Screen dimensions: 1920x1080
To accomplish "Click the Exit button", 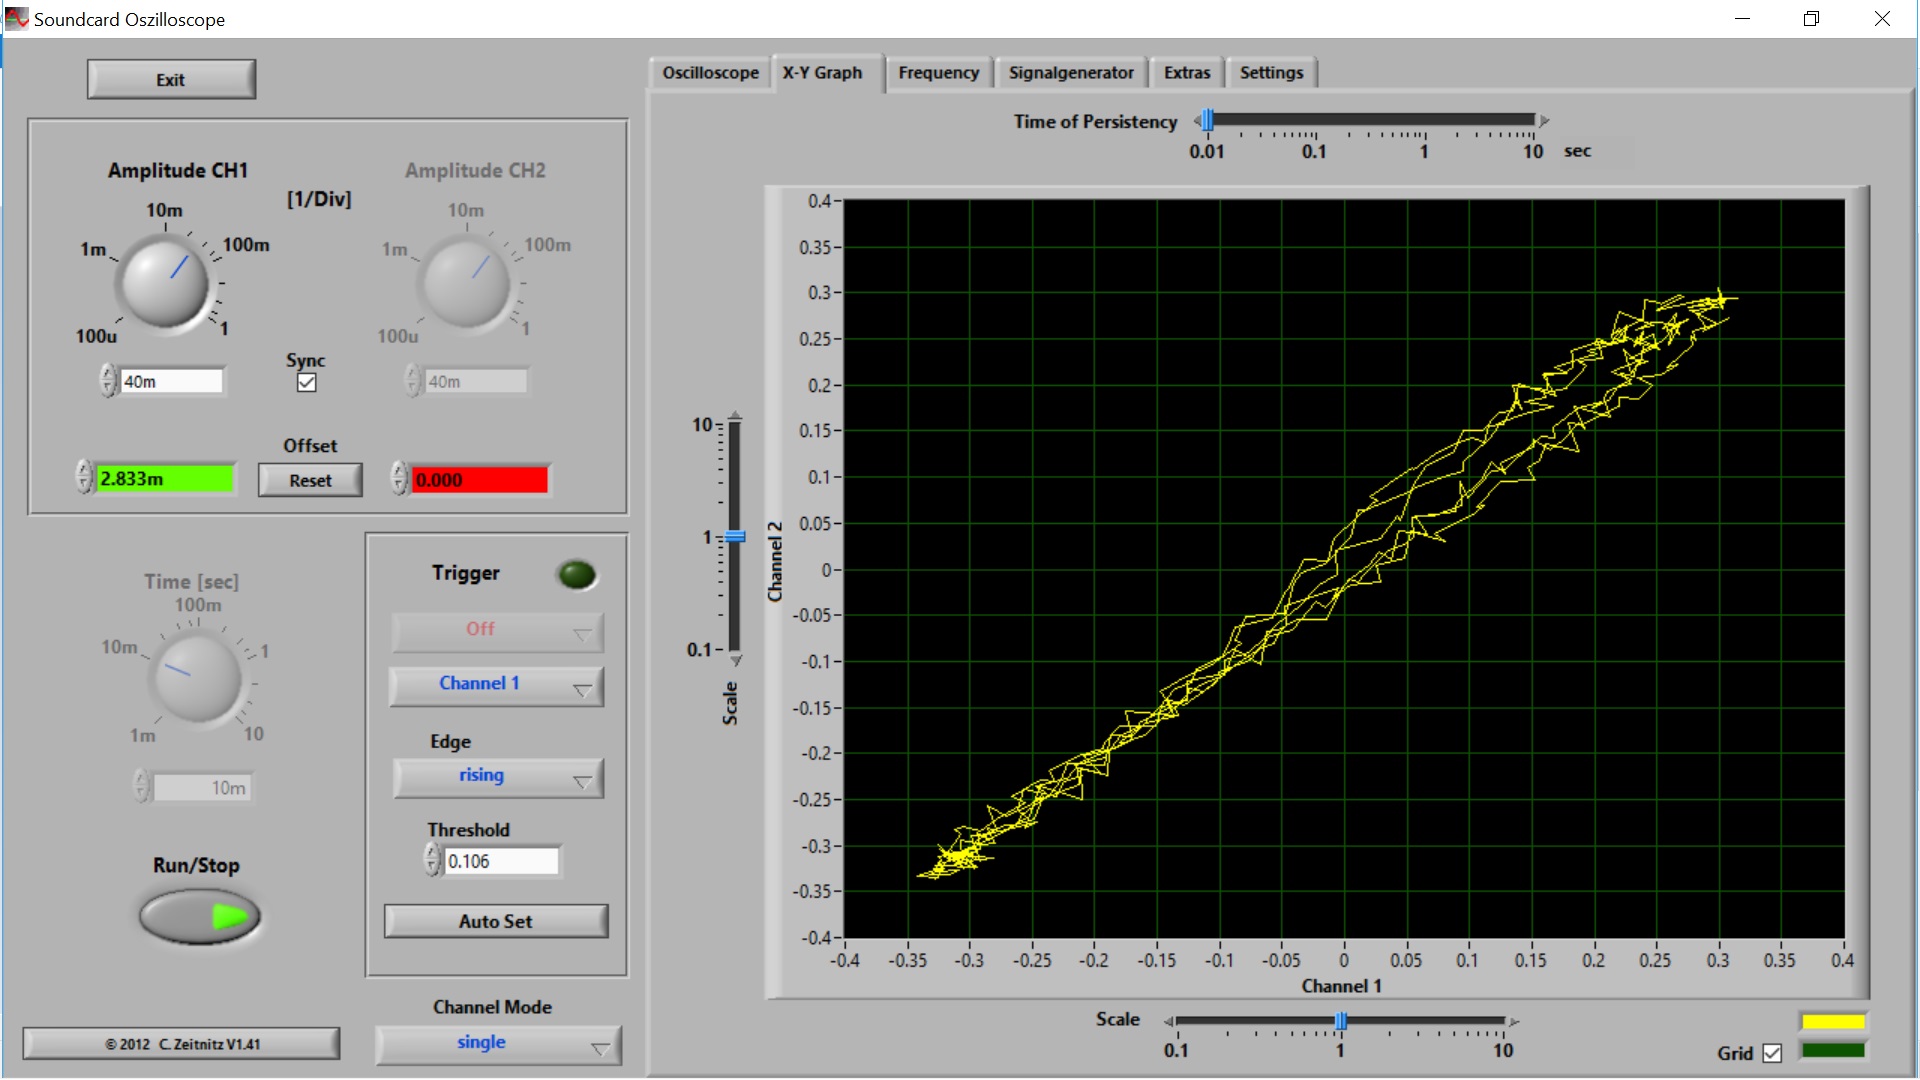I will click(171, 80).
